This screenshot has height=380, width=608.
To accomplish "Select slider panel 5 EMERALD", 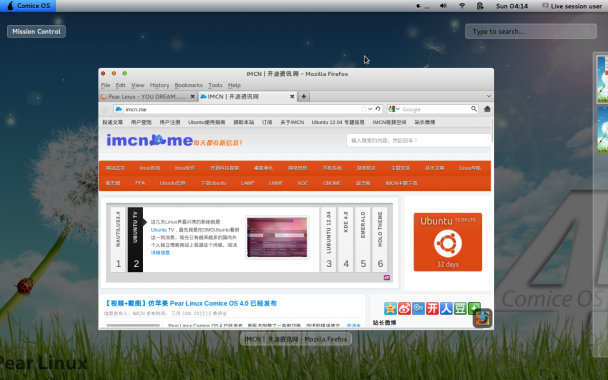I will click(363, 240).
